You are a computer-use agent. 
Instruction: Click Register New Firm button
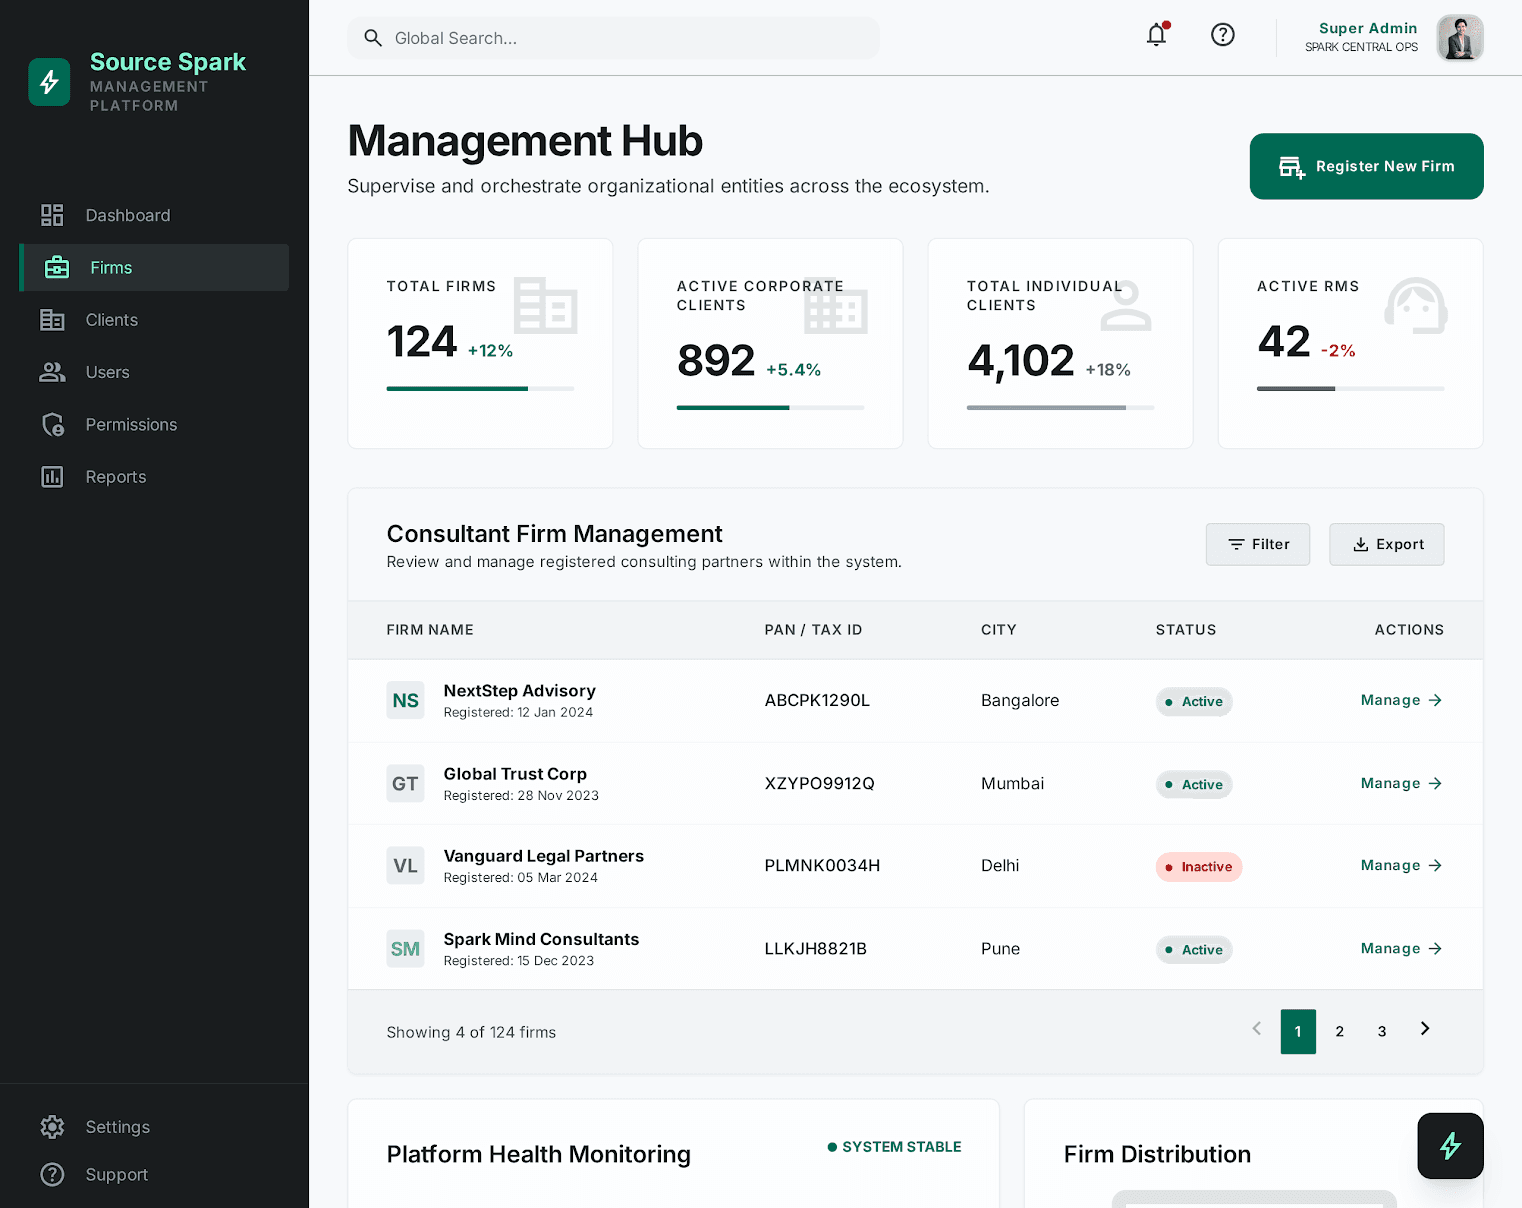1366,166
